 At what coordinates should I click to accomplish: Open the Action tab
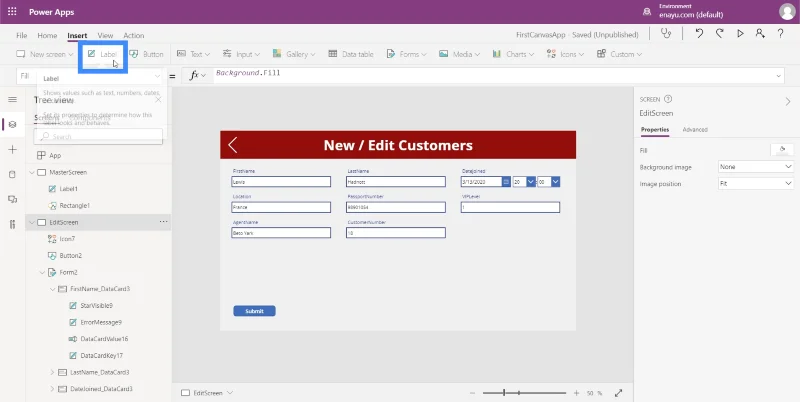click(134, 35)
